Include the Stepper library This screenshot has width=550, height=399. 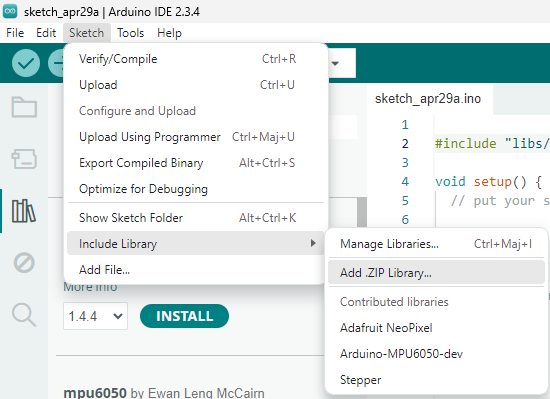click(436, 380)
